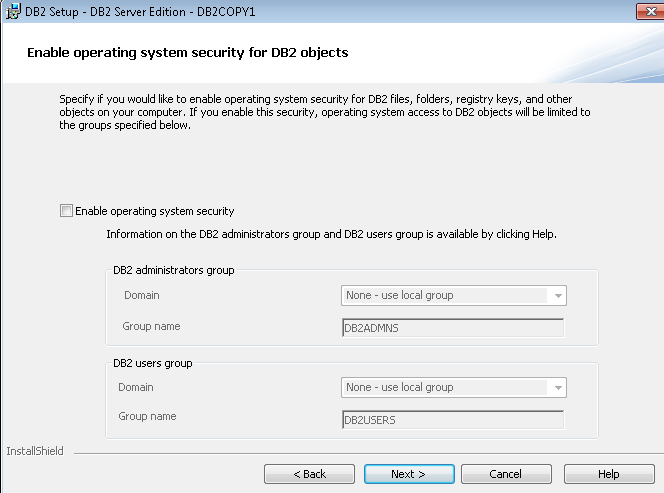Click the information text about clicking Help
Screen dimensions: 664x493
[332, 234]
